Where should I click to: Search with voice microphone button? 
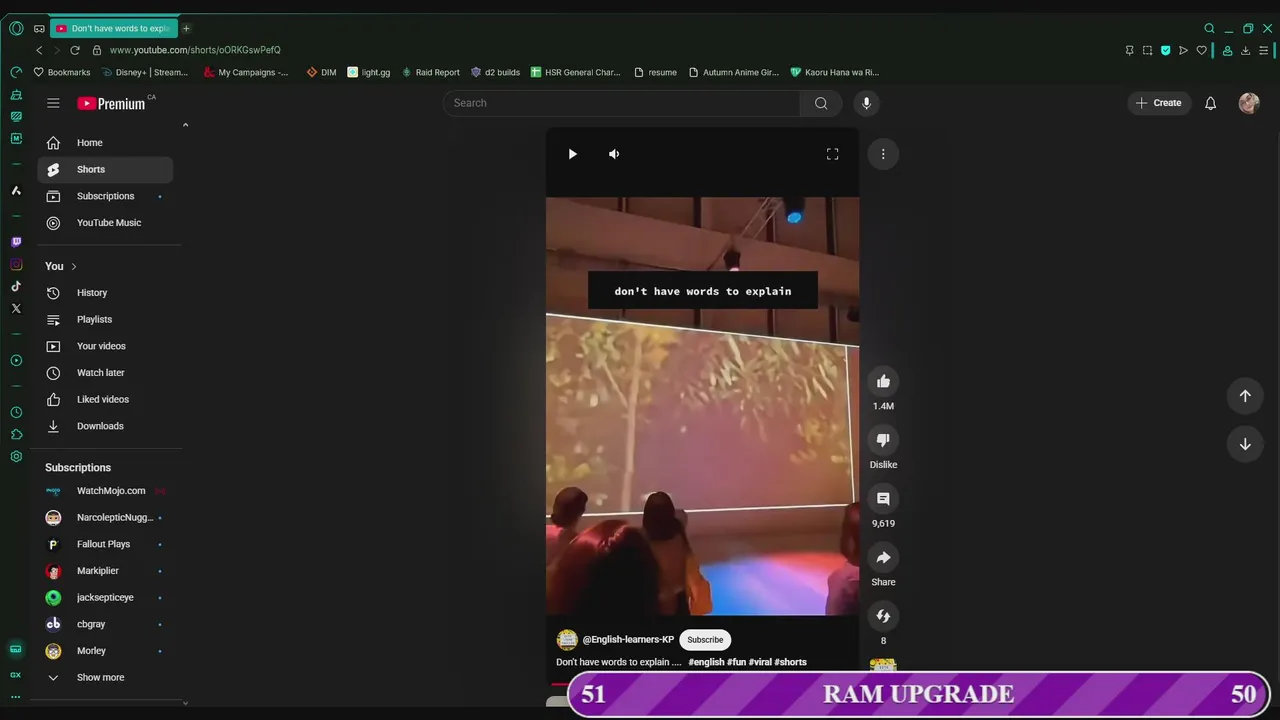[866, 103]
